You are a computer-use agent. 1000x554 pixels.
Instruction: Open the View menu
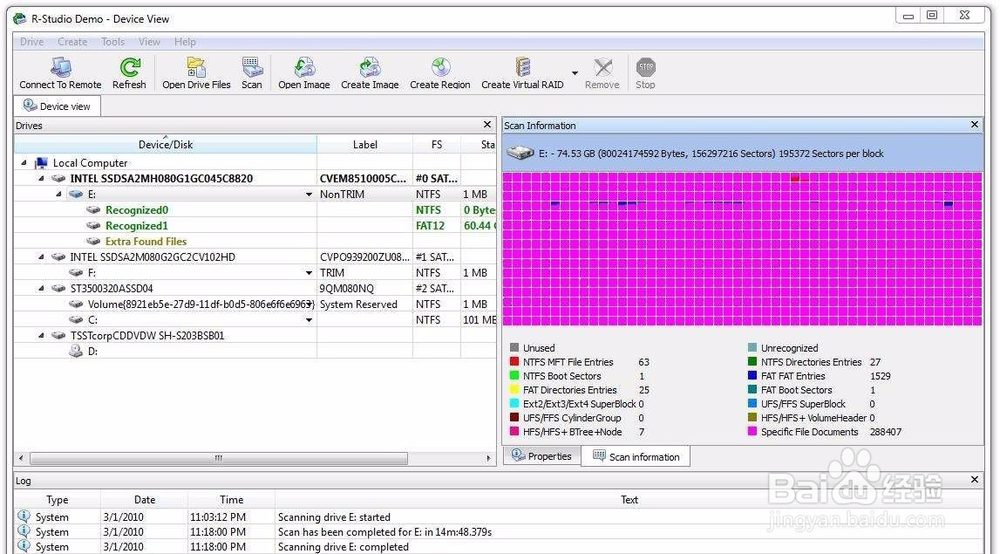(x=149, y=41)
